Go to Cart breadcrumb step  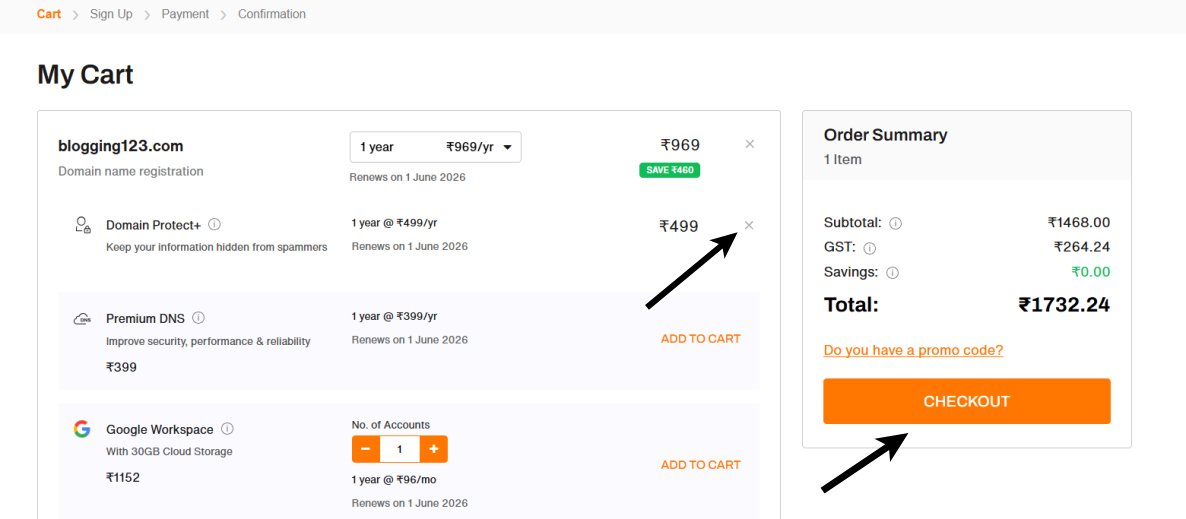click(x=48, y=14)
